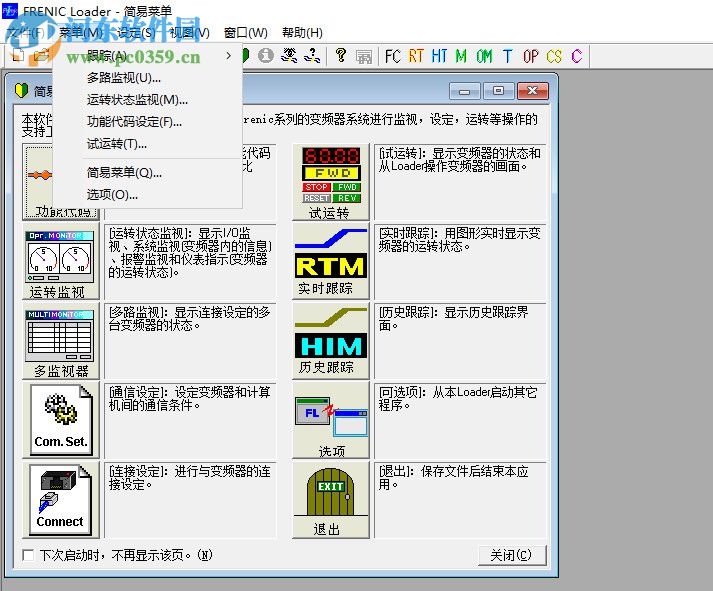Minimize the 简易菜单 inner window
Image resolution: width=713 pixels, height=591 pixels.
pos(464,91)
